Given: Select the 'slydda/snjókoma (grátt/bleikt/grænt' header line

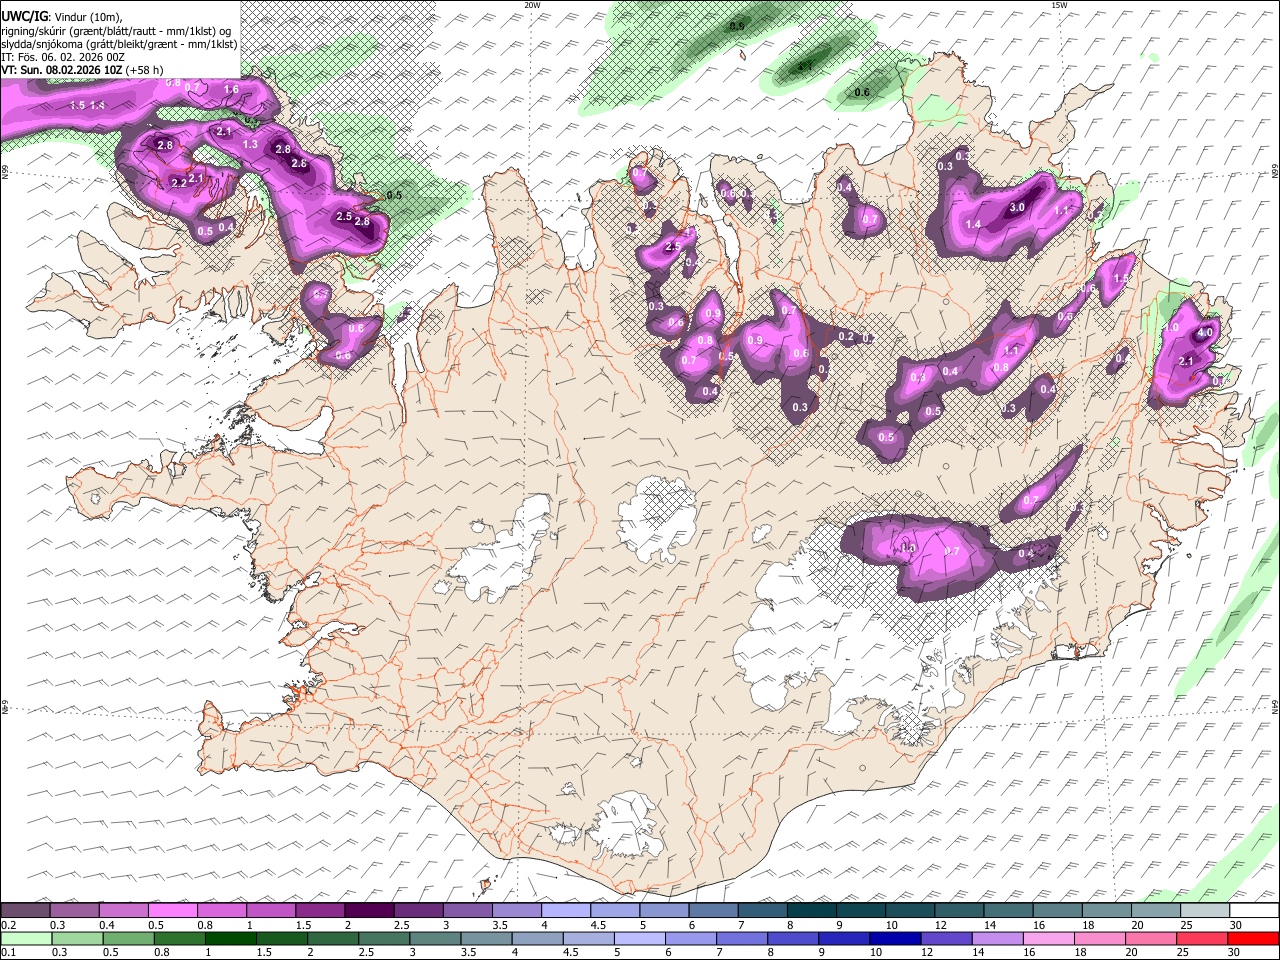Looking at the screenshot, I should (x=118, y=44).
